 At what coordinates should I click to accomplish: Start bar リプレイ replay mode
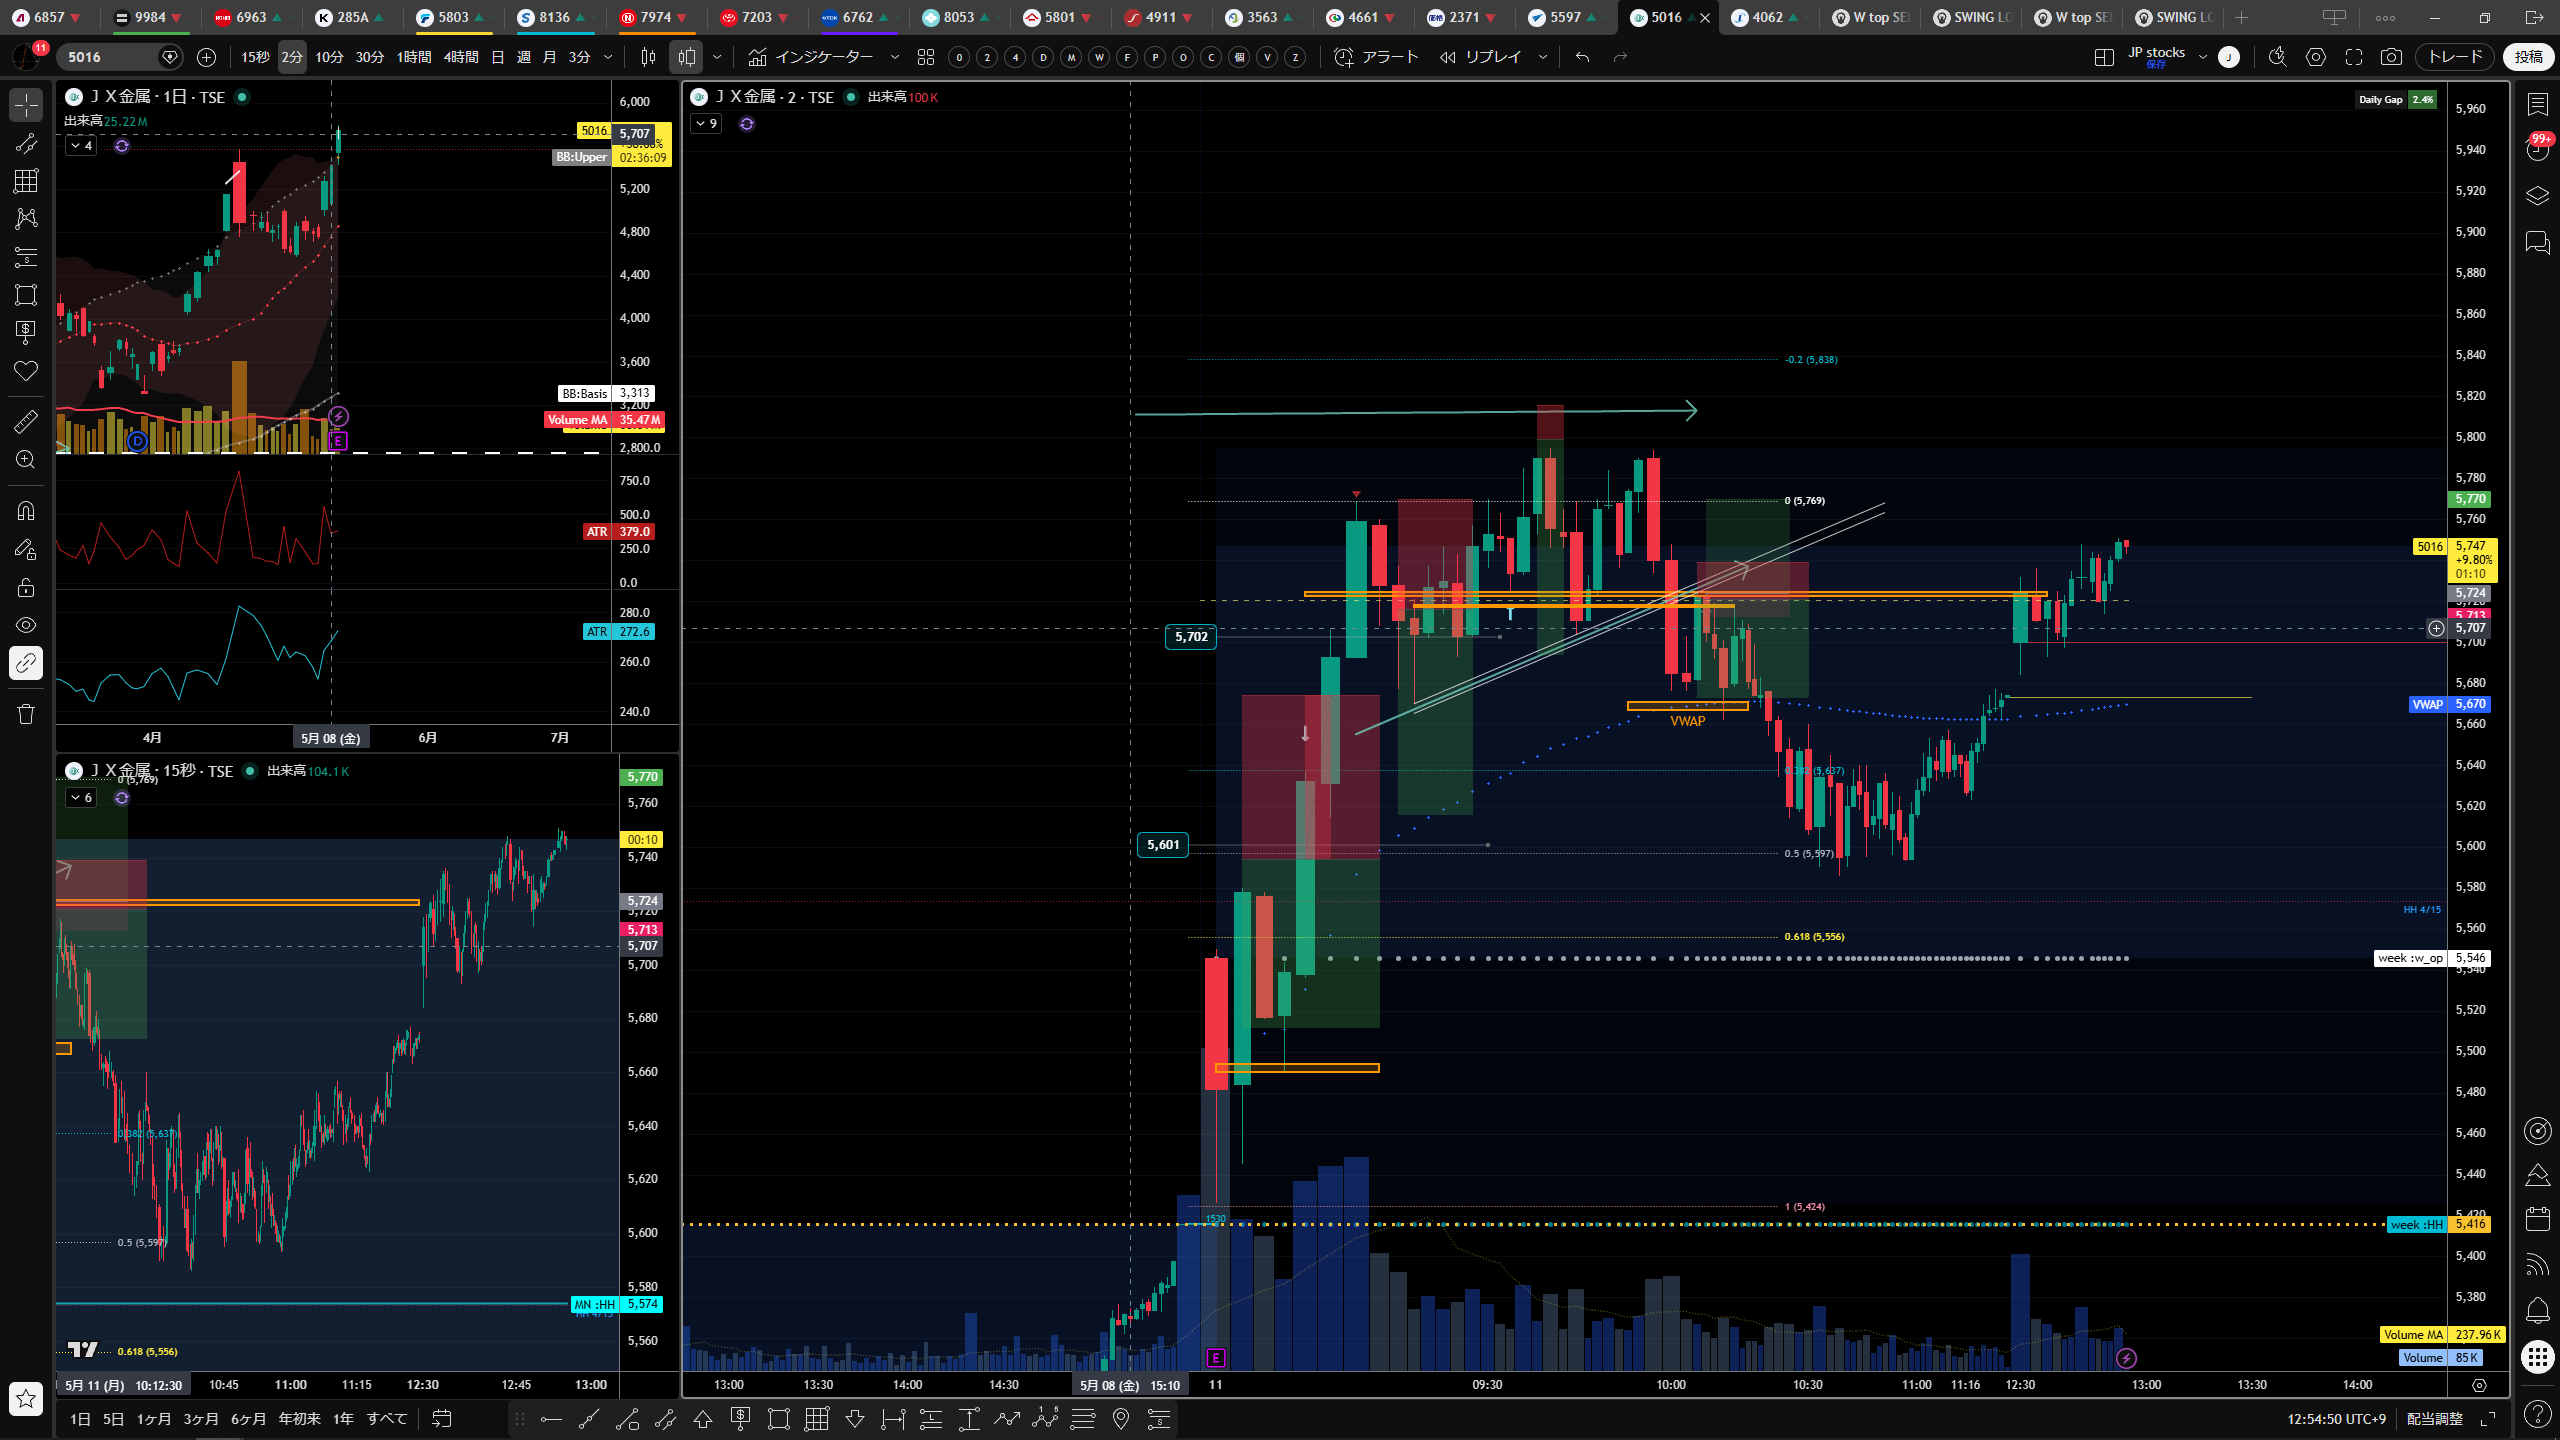coord(1481,57)
